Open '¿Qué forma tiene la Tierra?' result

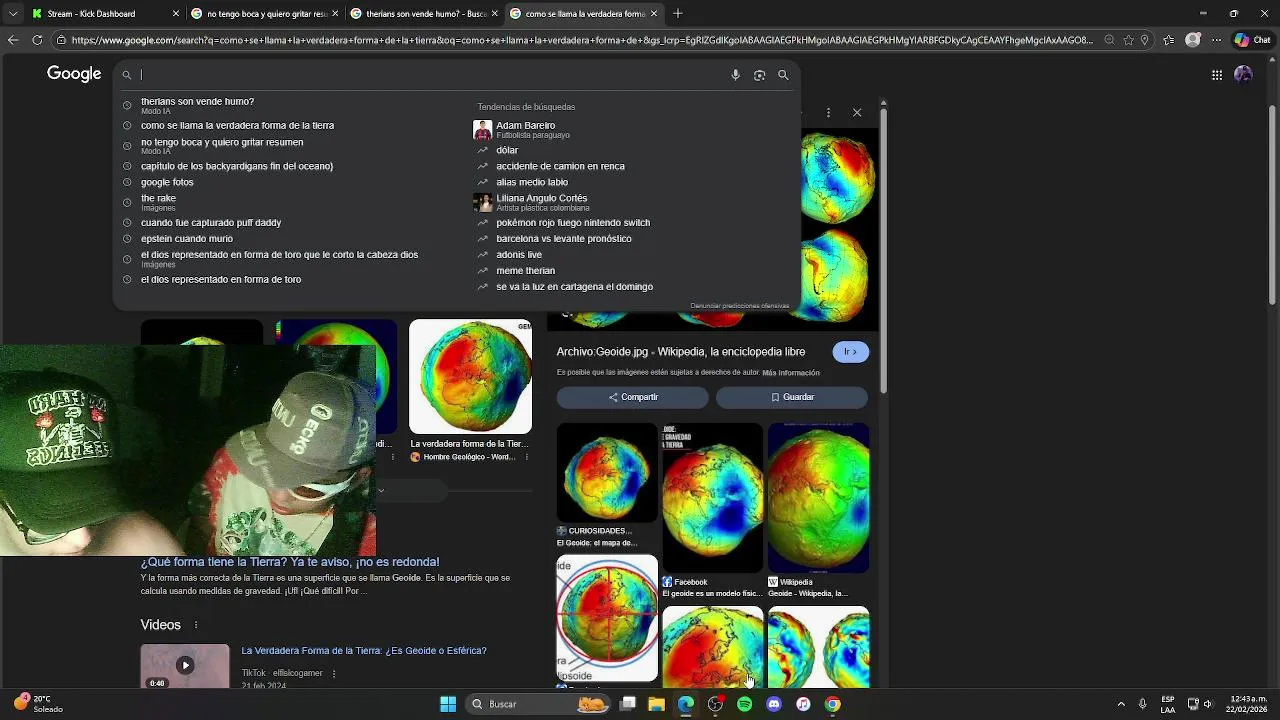tap(290, 562)
